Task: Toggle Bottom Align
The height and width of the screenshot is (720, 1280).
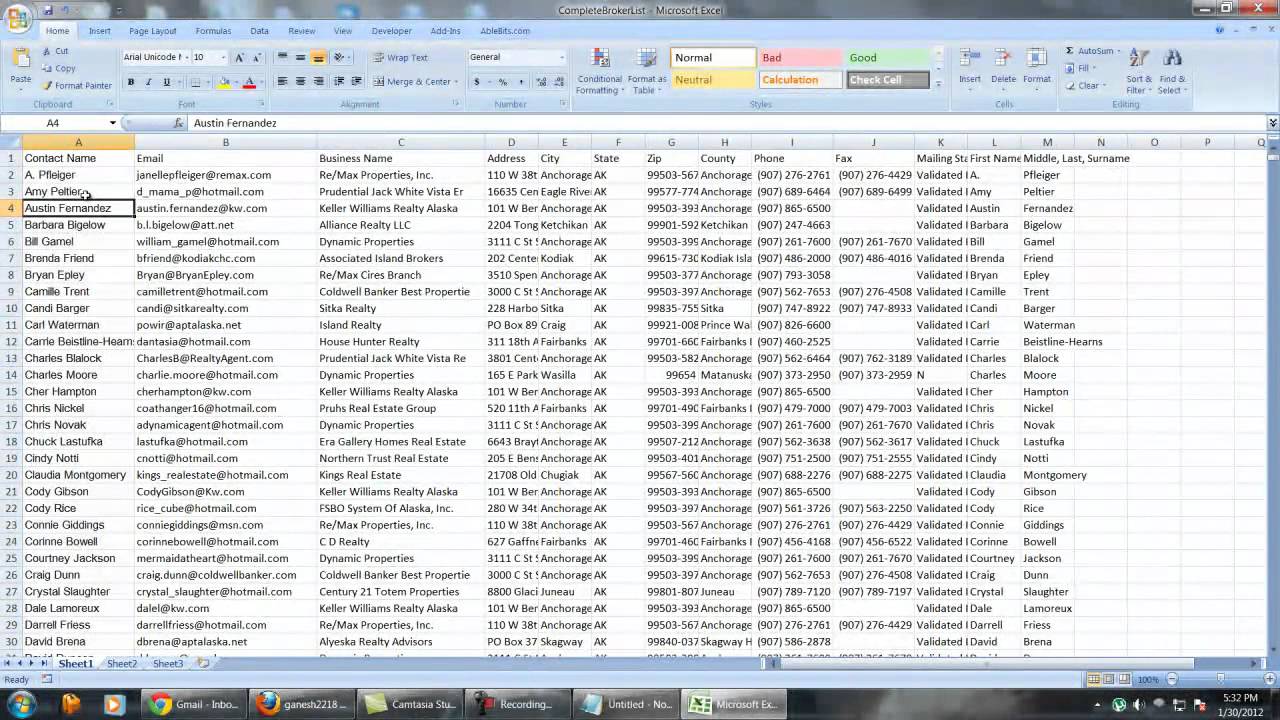Action: tap(318, 57)
